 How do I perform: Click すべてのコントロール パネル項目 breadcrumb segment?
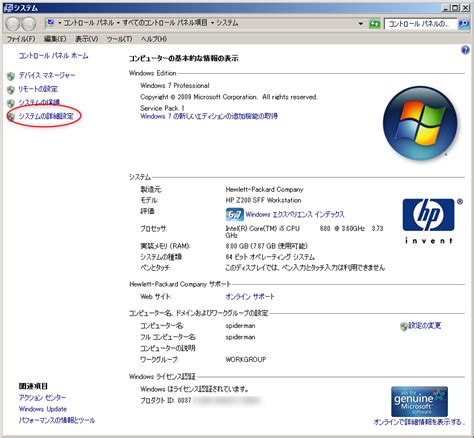[x=165, y=23]
